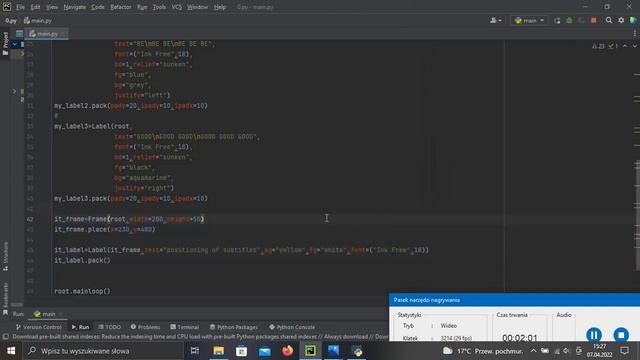The height and width of the screenshot is (360, 640).
Task: Click the it_label.pack() code line
Action: [82, 260]
